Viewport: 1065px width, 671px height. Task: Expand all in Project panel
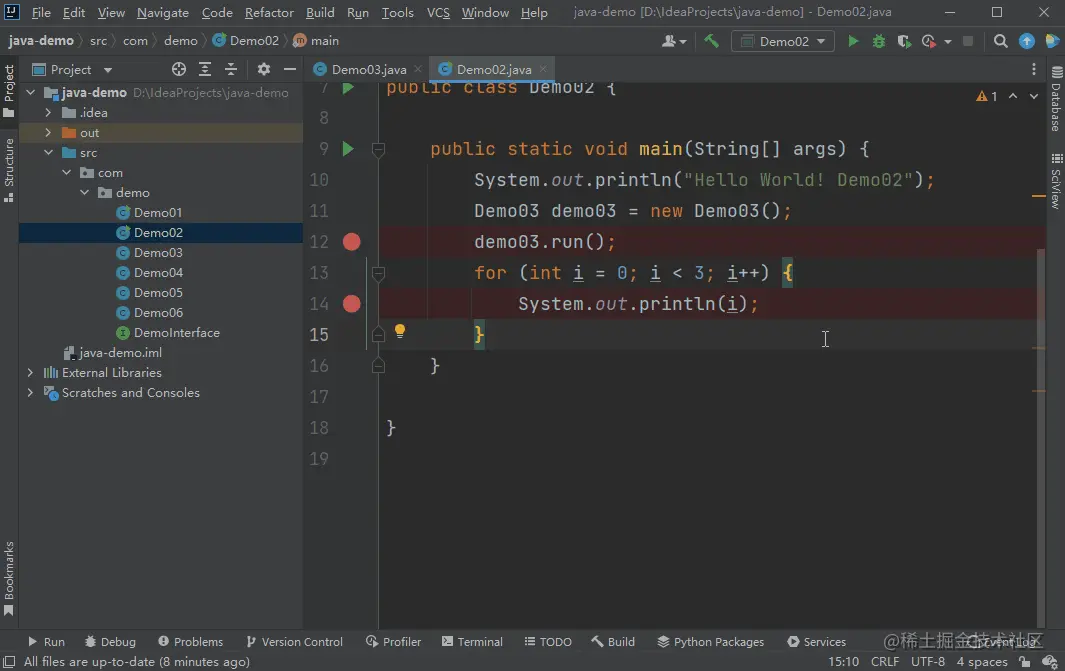tap(204, 69)
